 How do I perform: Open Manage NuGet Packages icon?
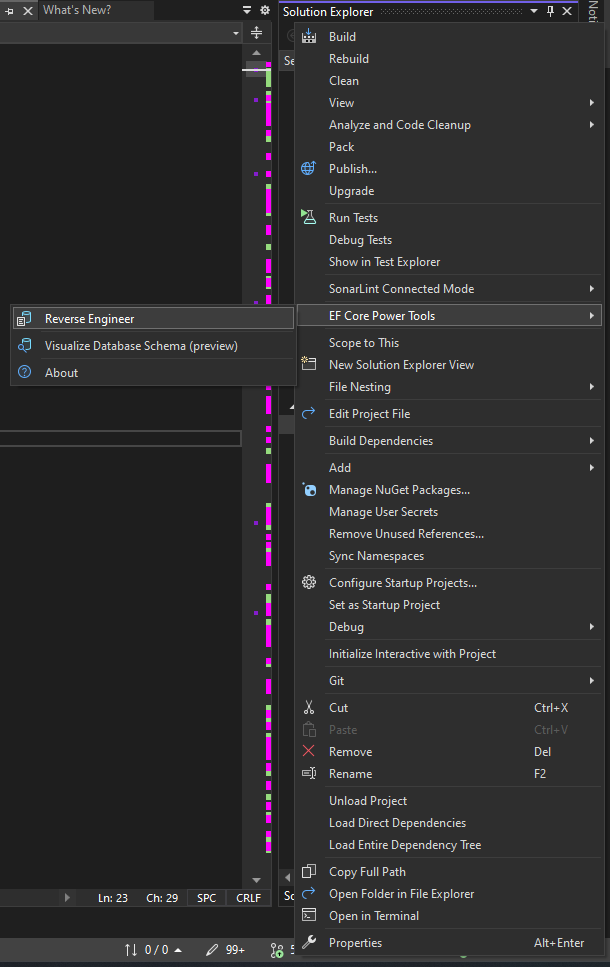(309, 490)
